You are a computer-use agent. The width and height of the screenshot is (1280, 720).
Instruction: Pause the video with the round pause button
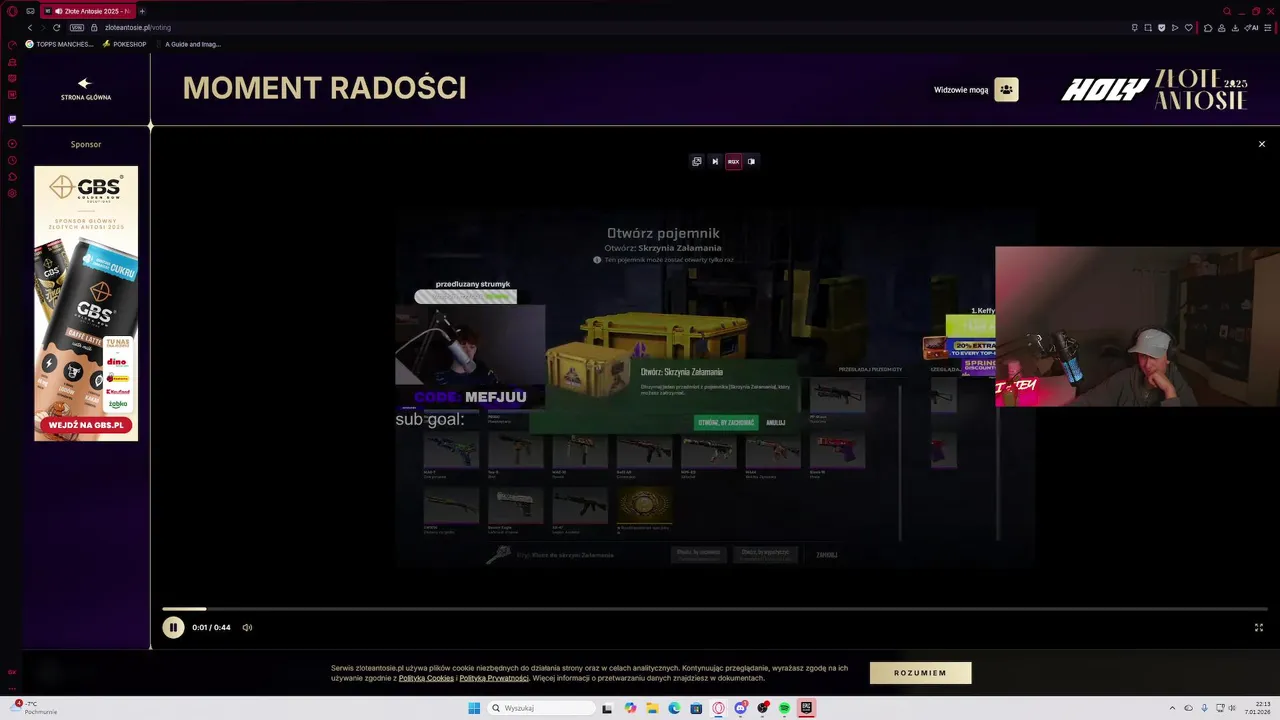(173, 627)
